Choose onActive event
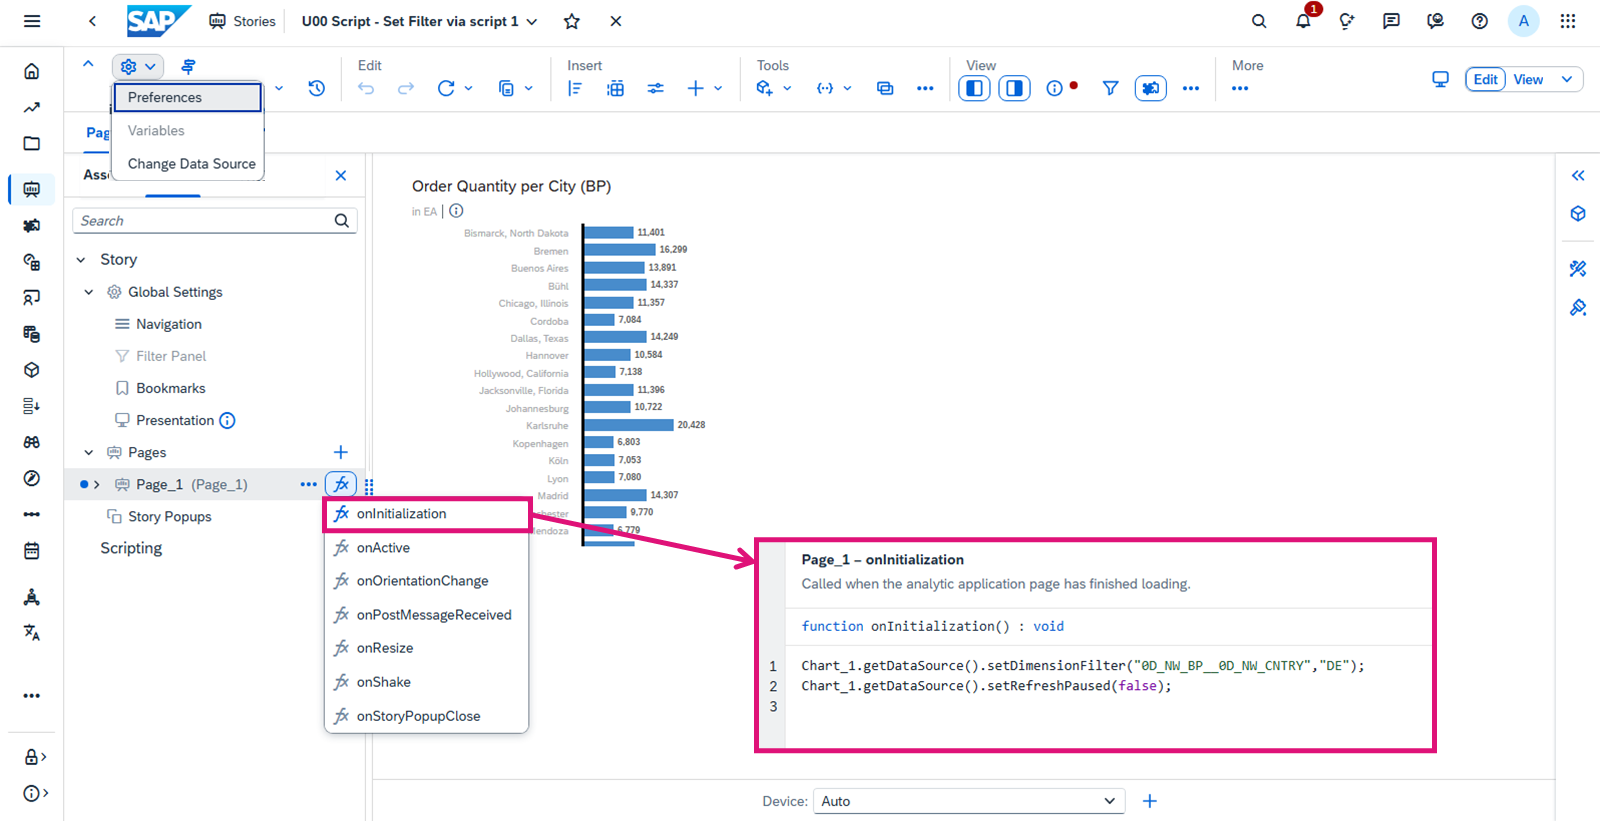This screenshot has width=1600, height=821. [x=426, y=548]
